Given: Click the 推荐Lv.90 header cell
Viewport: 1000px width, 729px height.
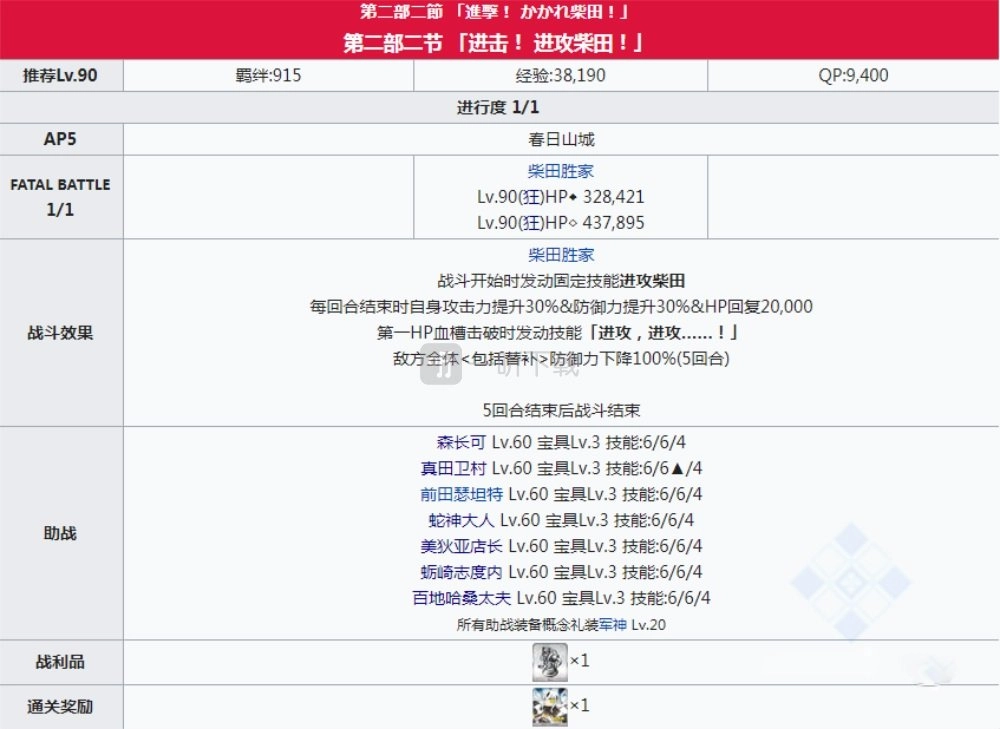Looking at the screenshot, I should (x=61, y=75).
